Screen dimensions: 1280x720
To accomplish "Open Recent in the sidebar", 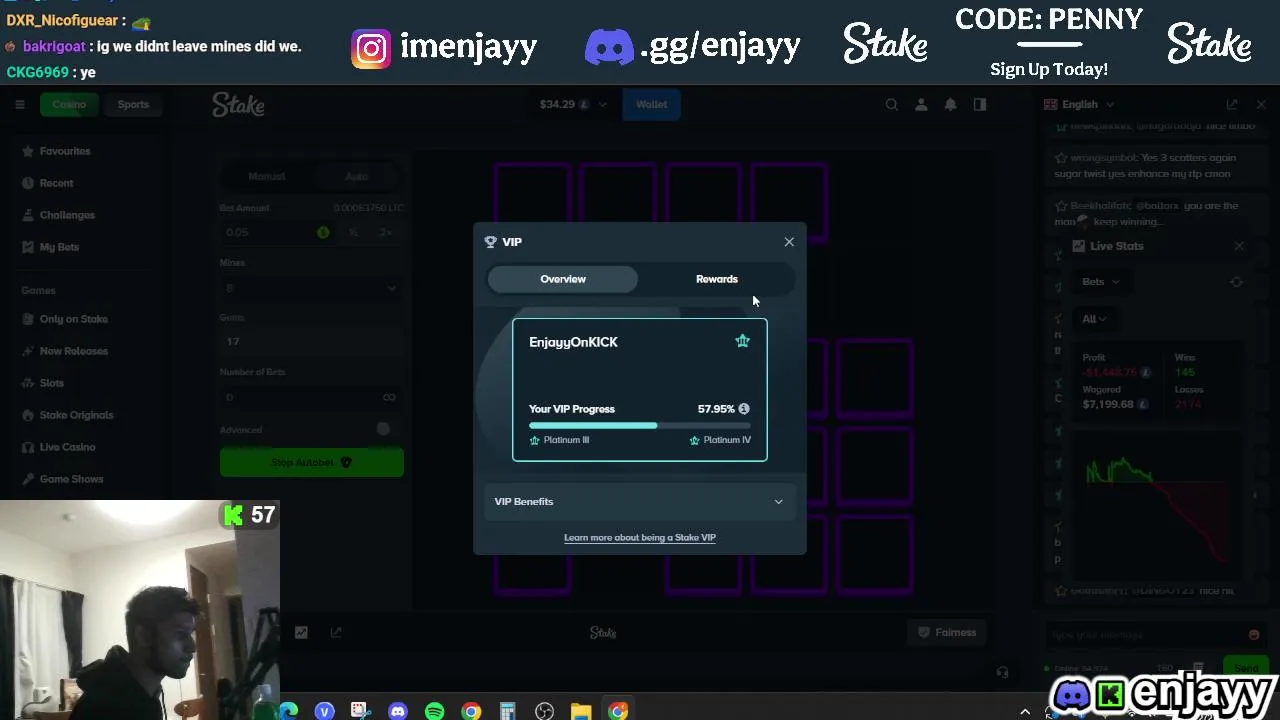I will (x=56, y=183).
